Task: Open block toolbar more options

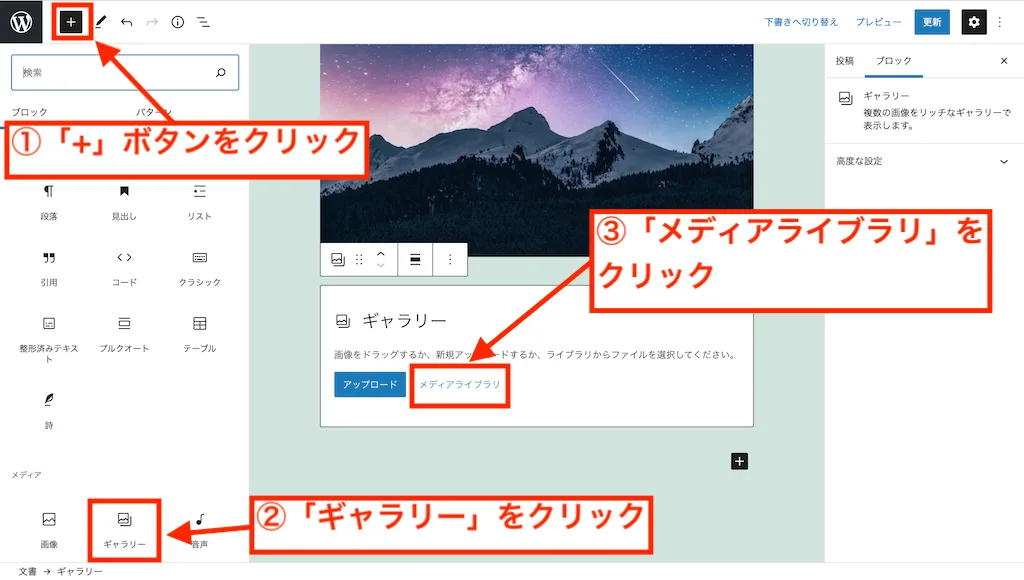Action: 450,259
